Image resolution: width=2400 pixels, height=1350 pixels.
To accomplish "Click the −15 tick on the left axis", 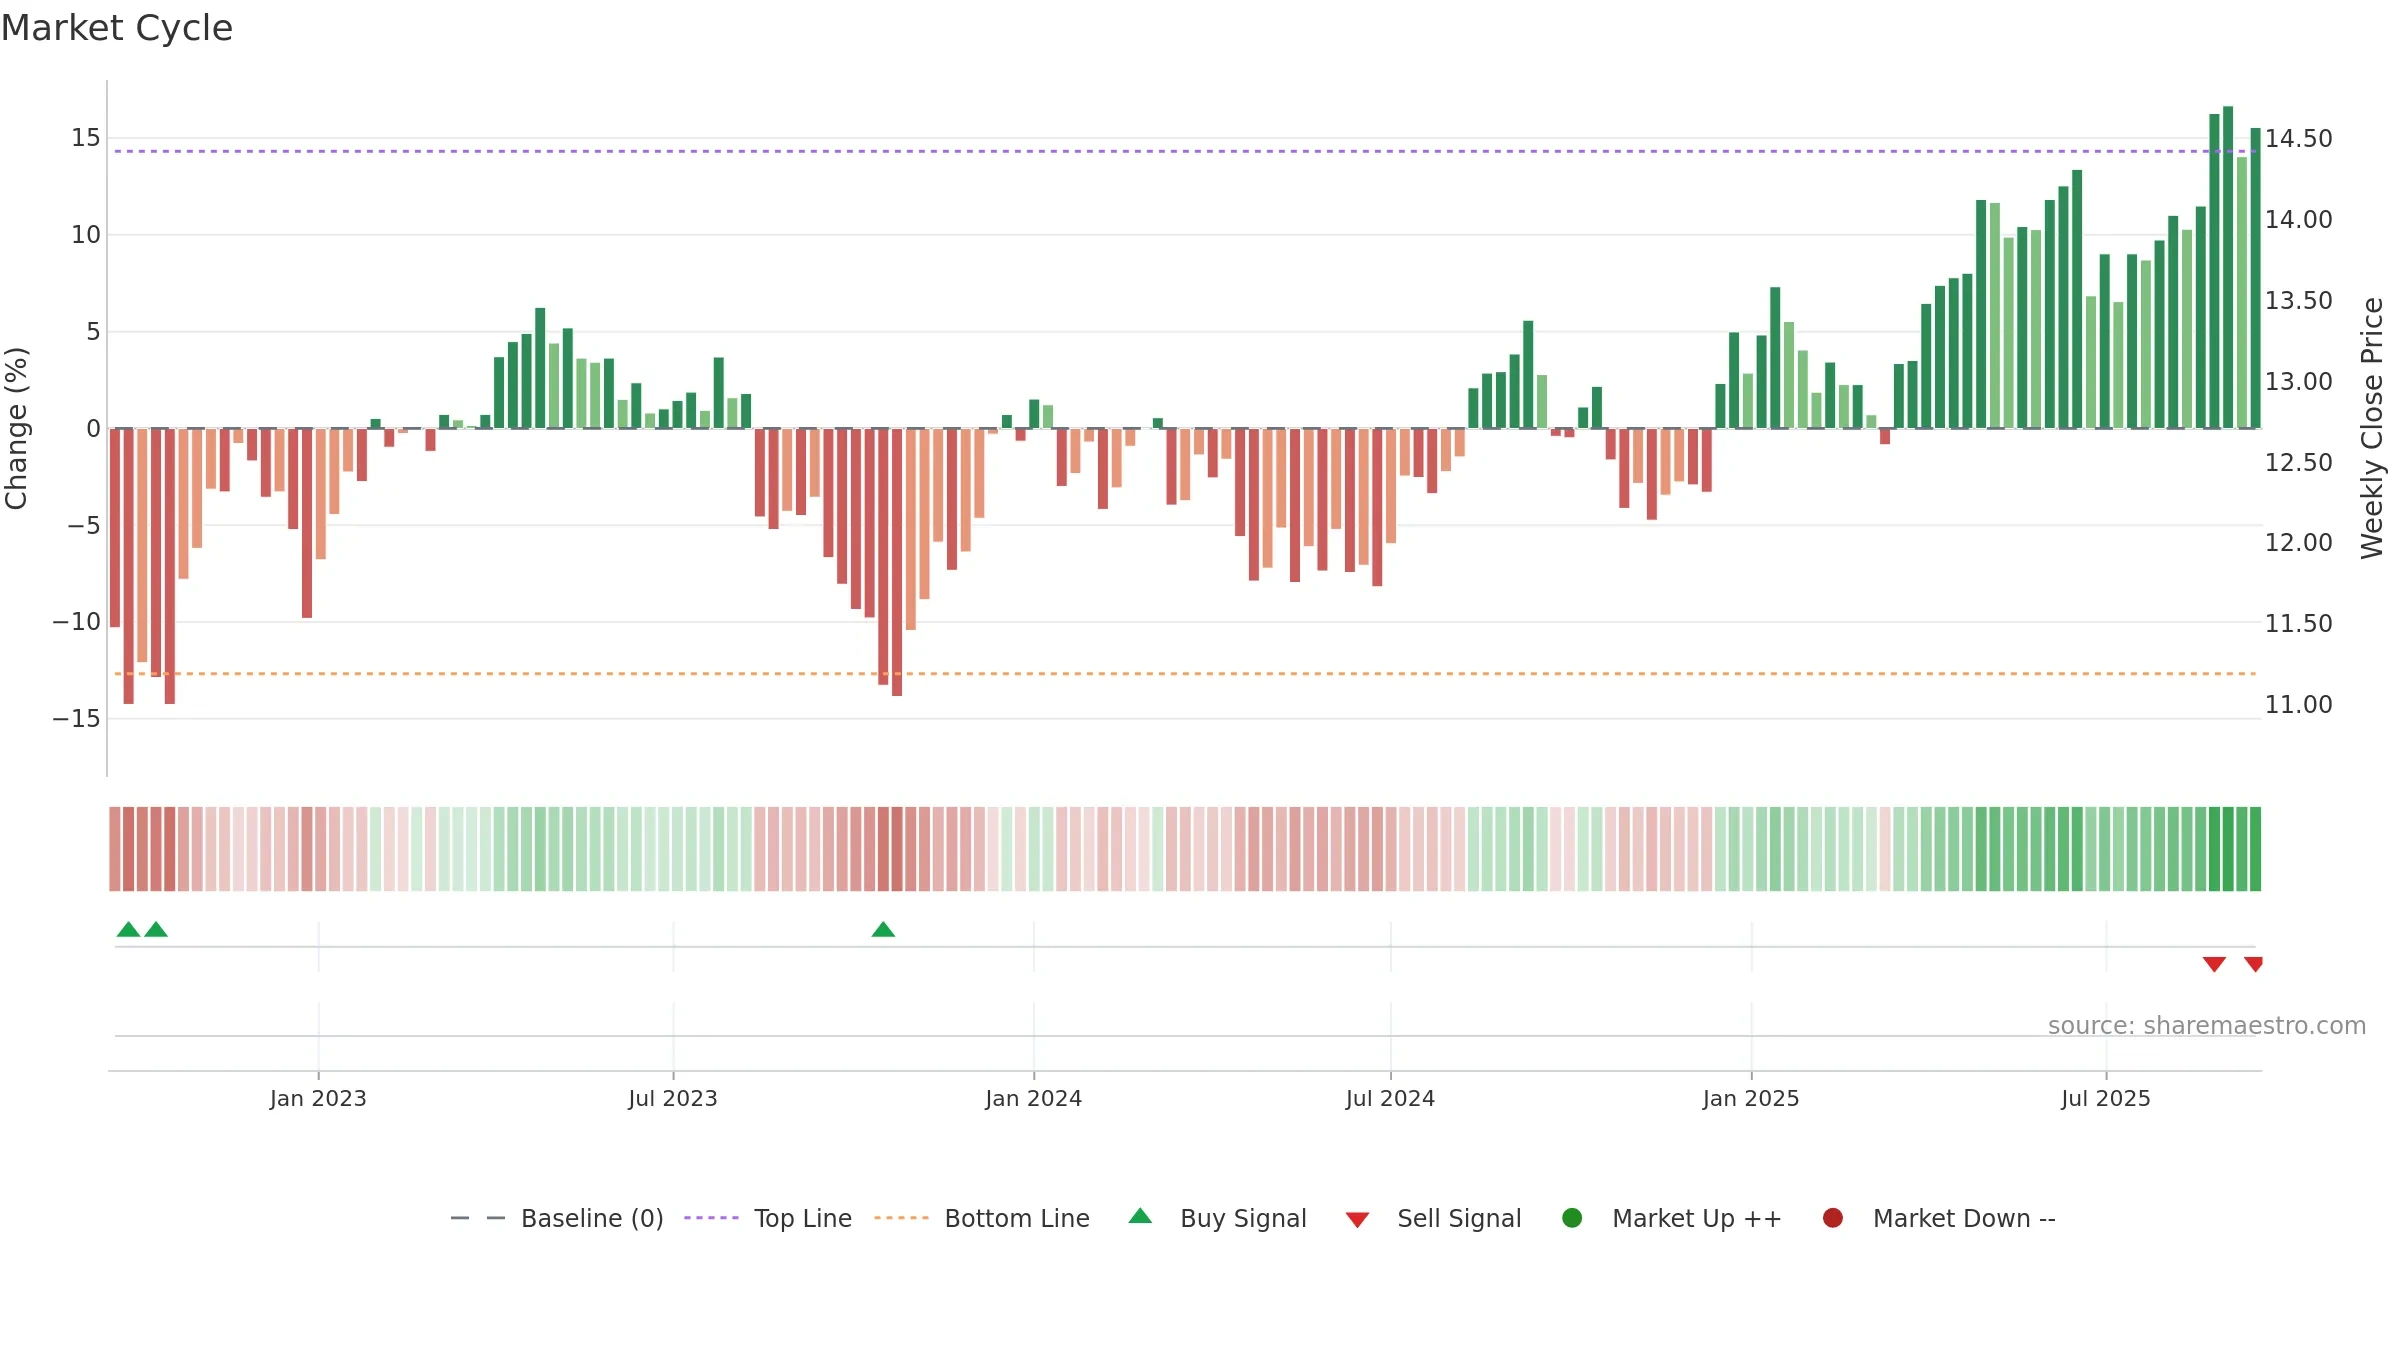I will coord(77,719).
